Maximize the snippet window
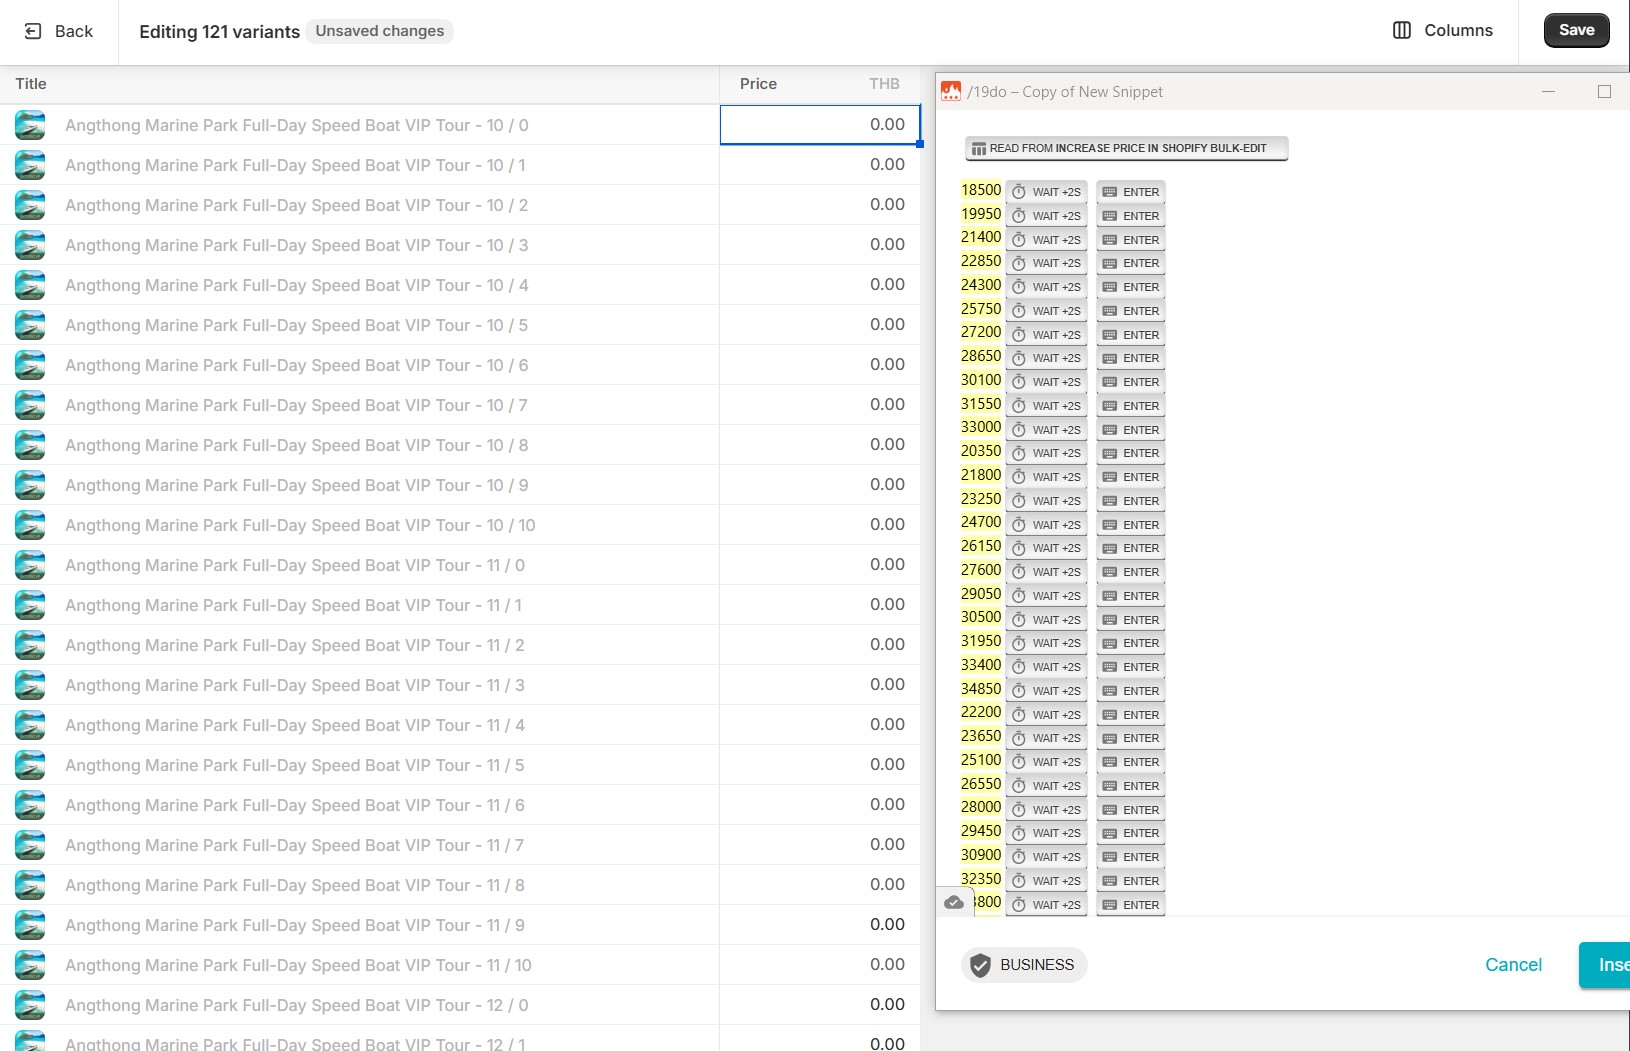The image size is (1630, 1051). click(1604, 92)
